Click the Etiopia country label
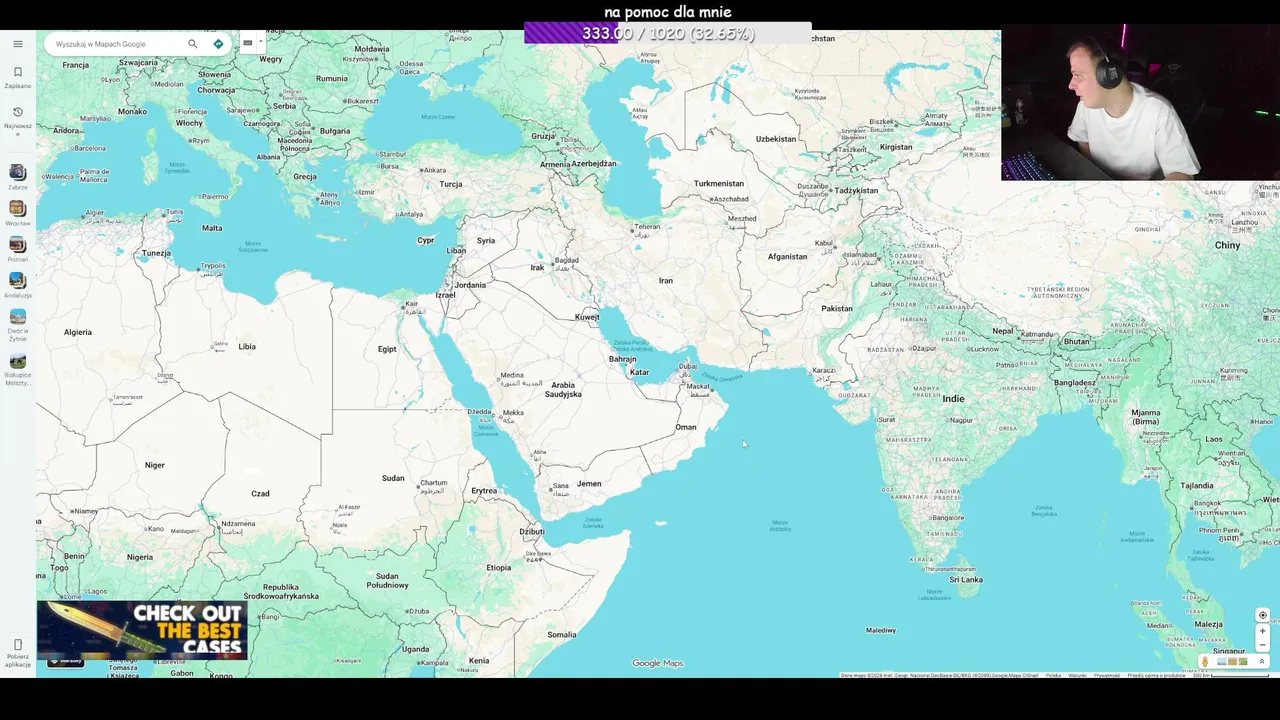This screenshot has width=1280, height=720. [x=498, y=567]
